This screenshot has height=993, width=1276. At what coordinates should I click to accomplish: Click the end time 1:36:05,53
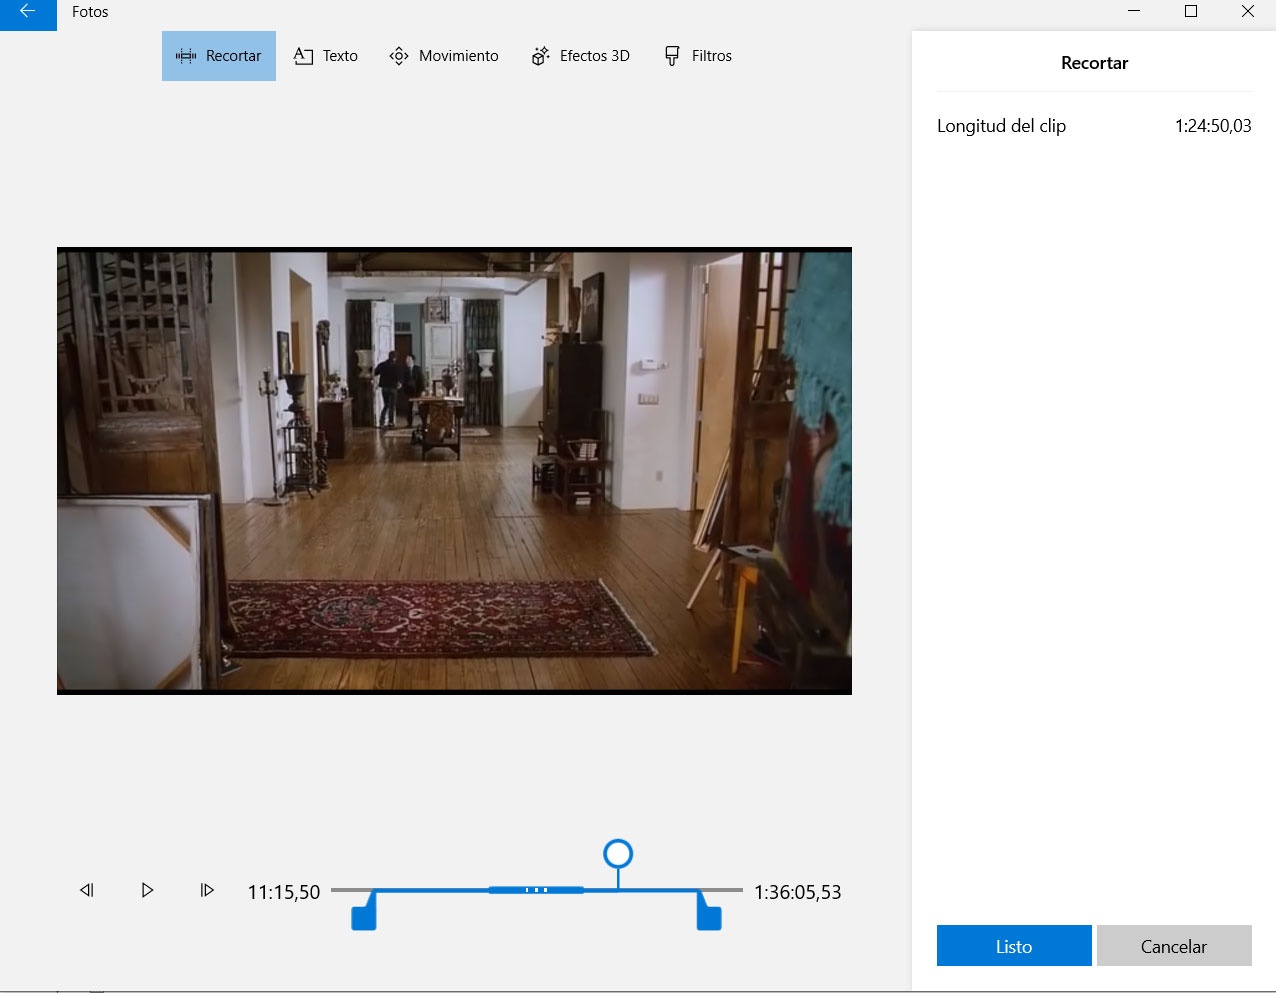click(x=798, y=892)
